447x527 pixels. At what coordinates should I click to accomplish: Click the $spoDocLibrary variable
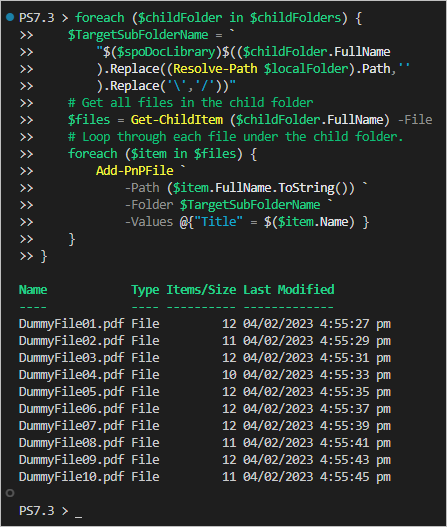166,52
